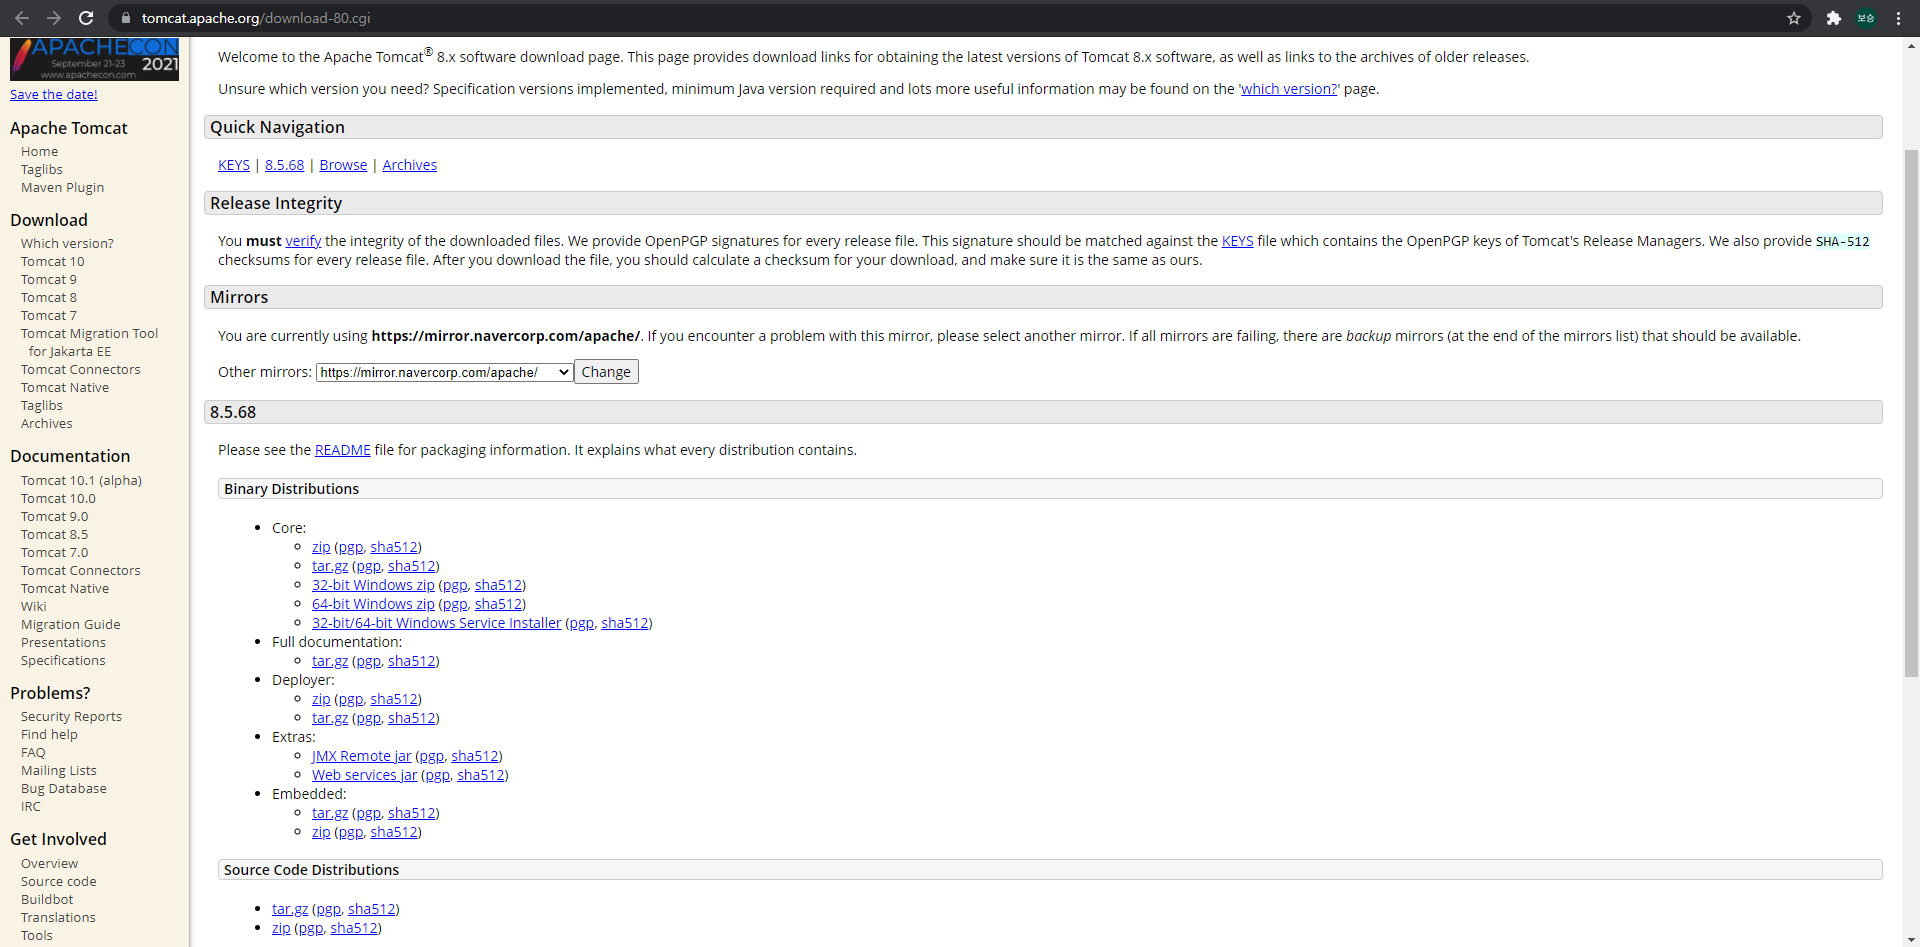Download Full documentation tar.gz
The width and height of the screenshot is (1920, 947).
pos(330,661)
